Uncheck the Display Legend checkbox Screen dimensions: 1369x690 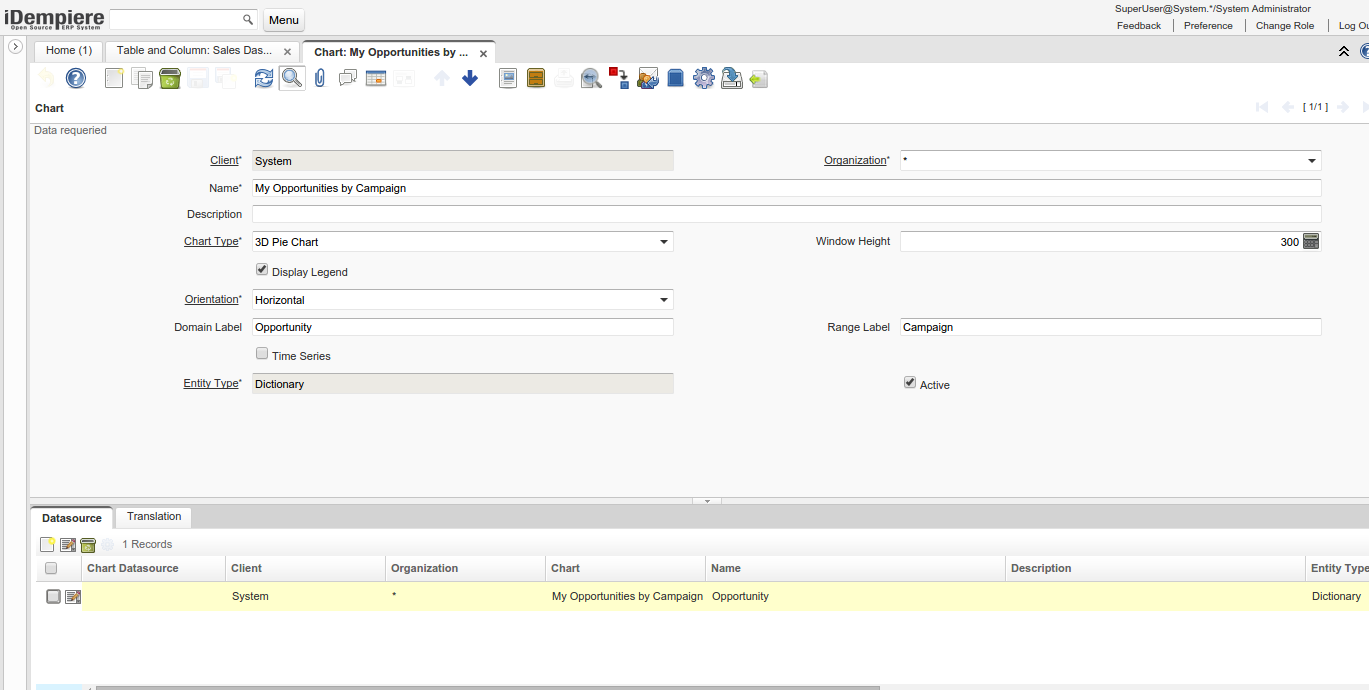(x=262, y=270)
